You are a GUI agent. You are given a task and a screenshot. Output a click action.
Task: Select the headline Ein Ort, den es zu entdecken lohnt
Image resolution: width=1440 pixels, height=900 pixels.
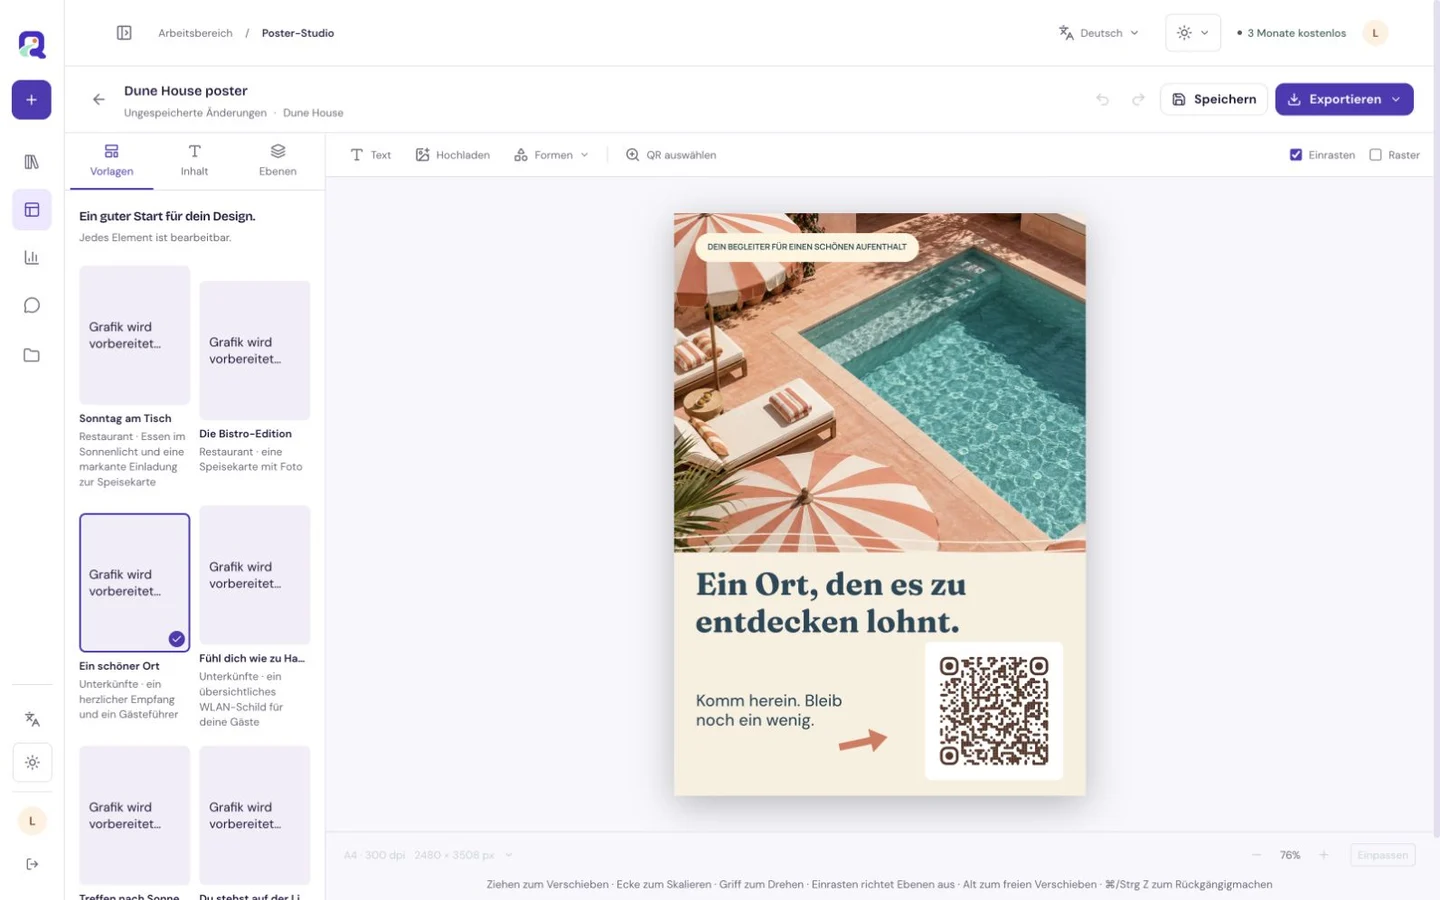tap(830, 602)
